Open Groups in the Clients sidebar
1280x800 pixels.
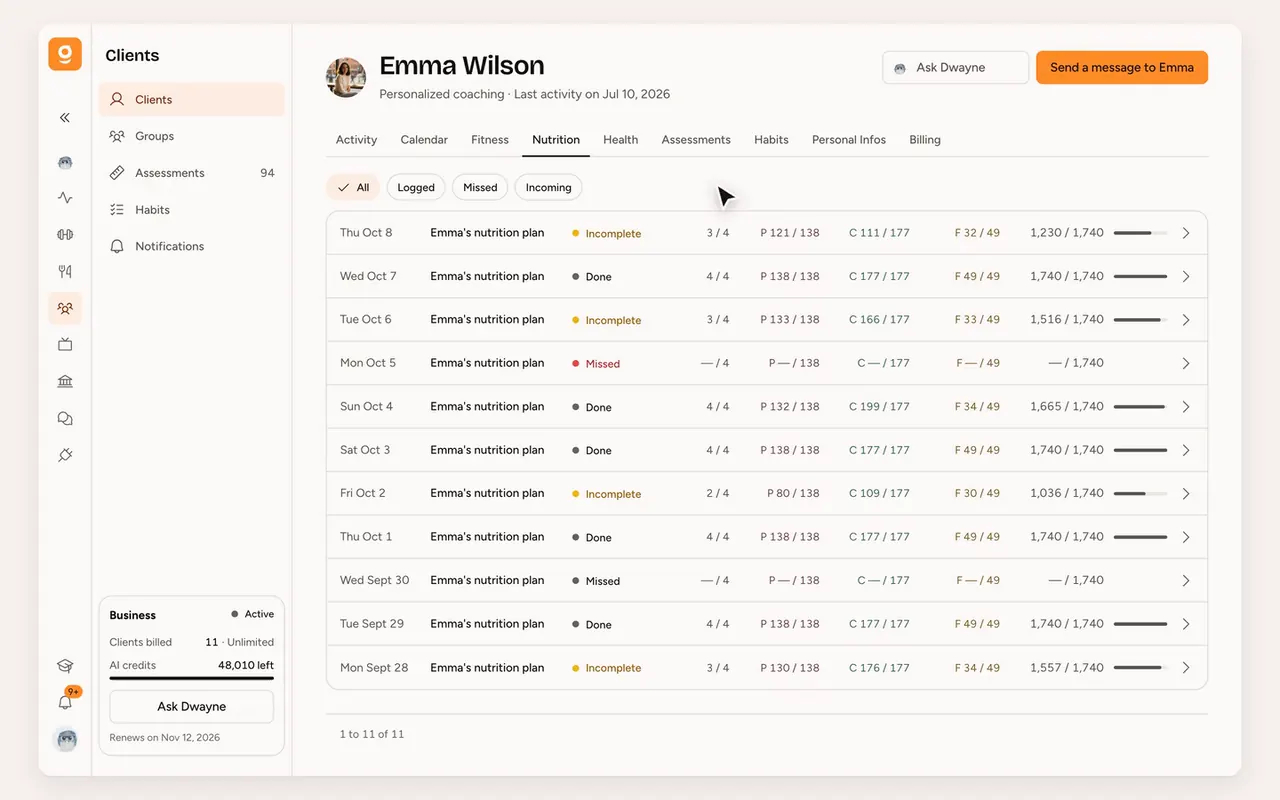[191, 136]
